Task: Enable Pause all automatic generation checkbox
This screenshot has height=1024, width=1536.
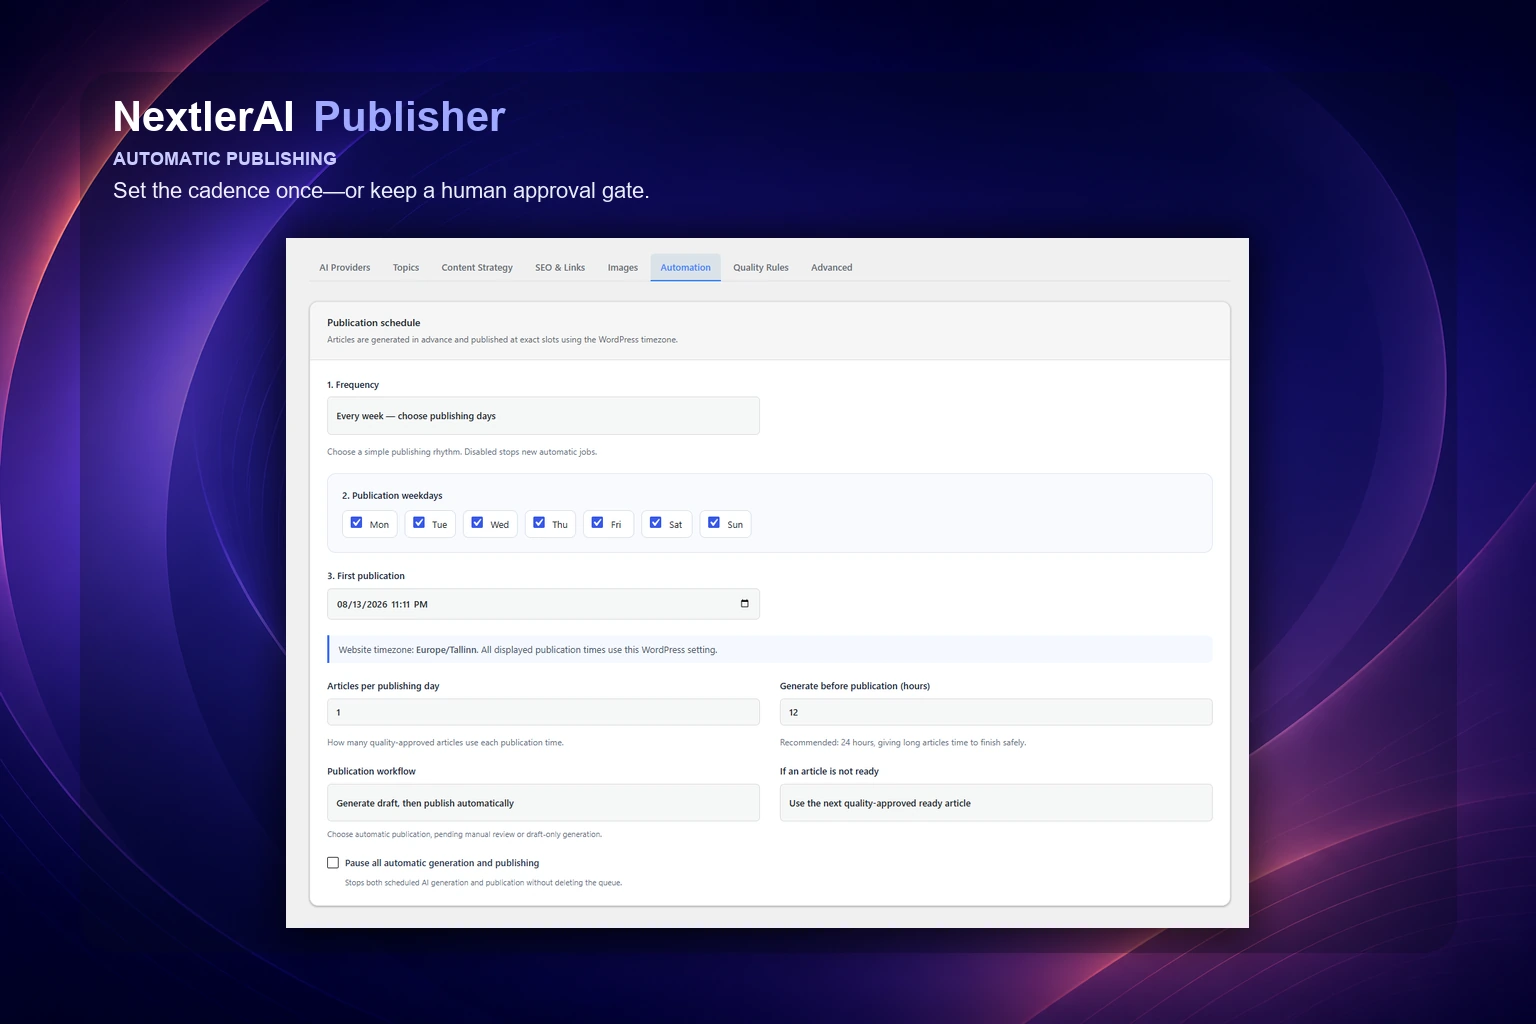Action: [x=333, y=863]
